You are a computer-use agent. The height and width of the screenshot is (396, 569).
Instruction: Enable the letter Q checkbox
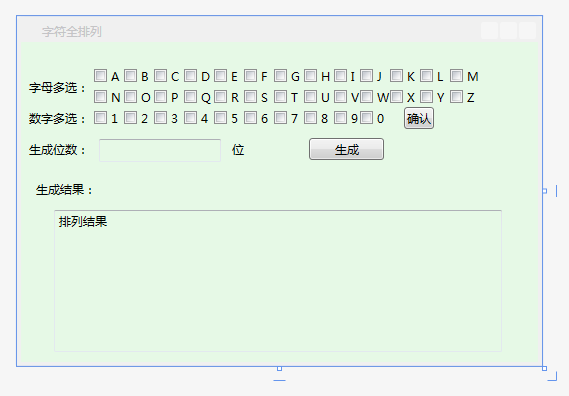pyautogui.click(x=191, y=97)
